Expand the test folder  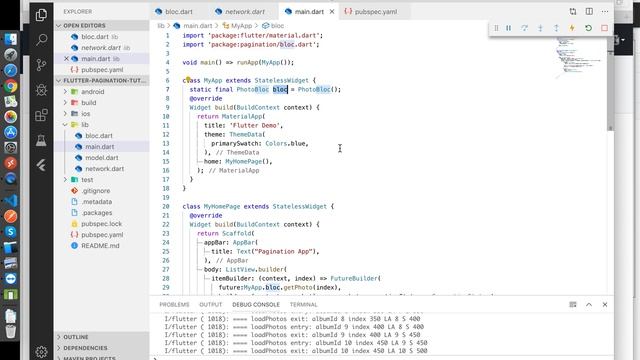102,180
